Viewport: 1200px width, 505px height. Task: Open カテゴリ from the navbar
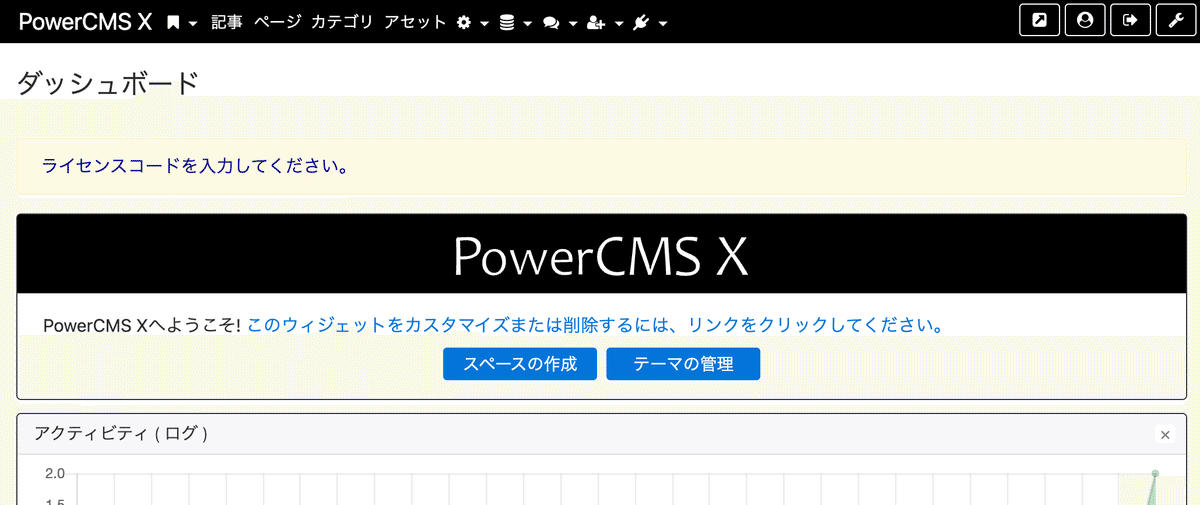[342, 22]
